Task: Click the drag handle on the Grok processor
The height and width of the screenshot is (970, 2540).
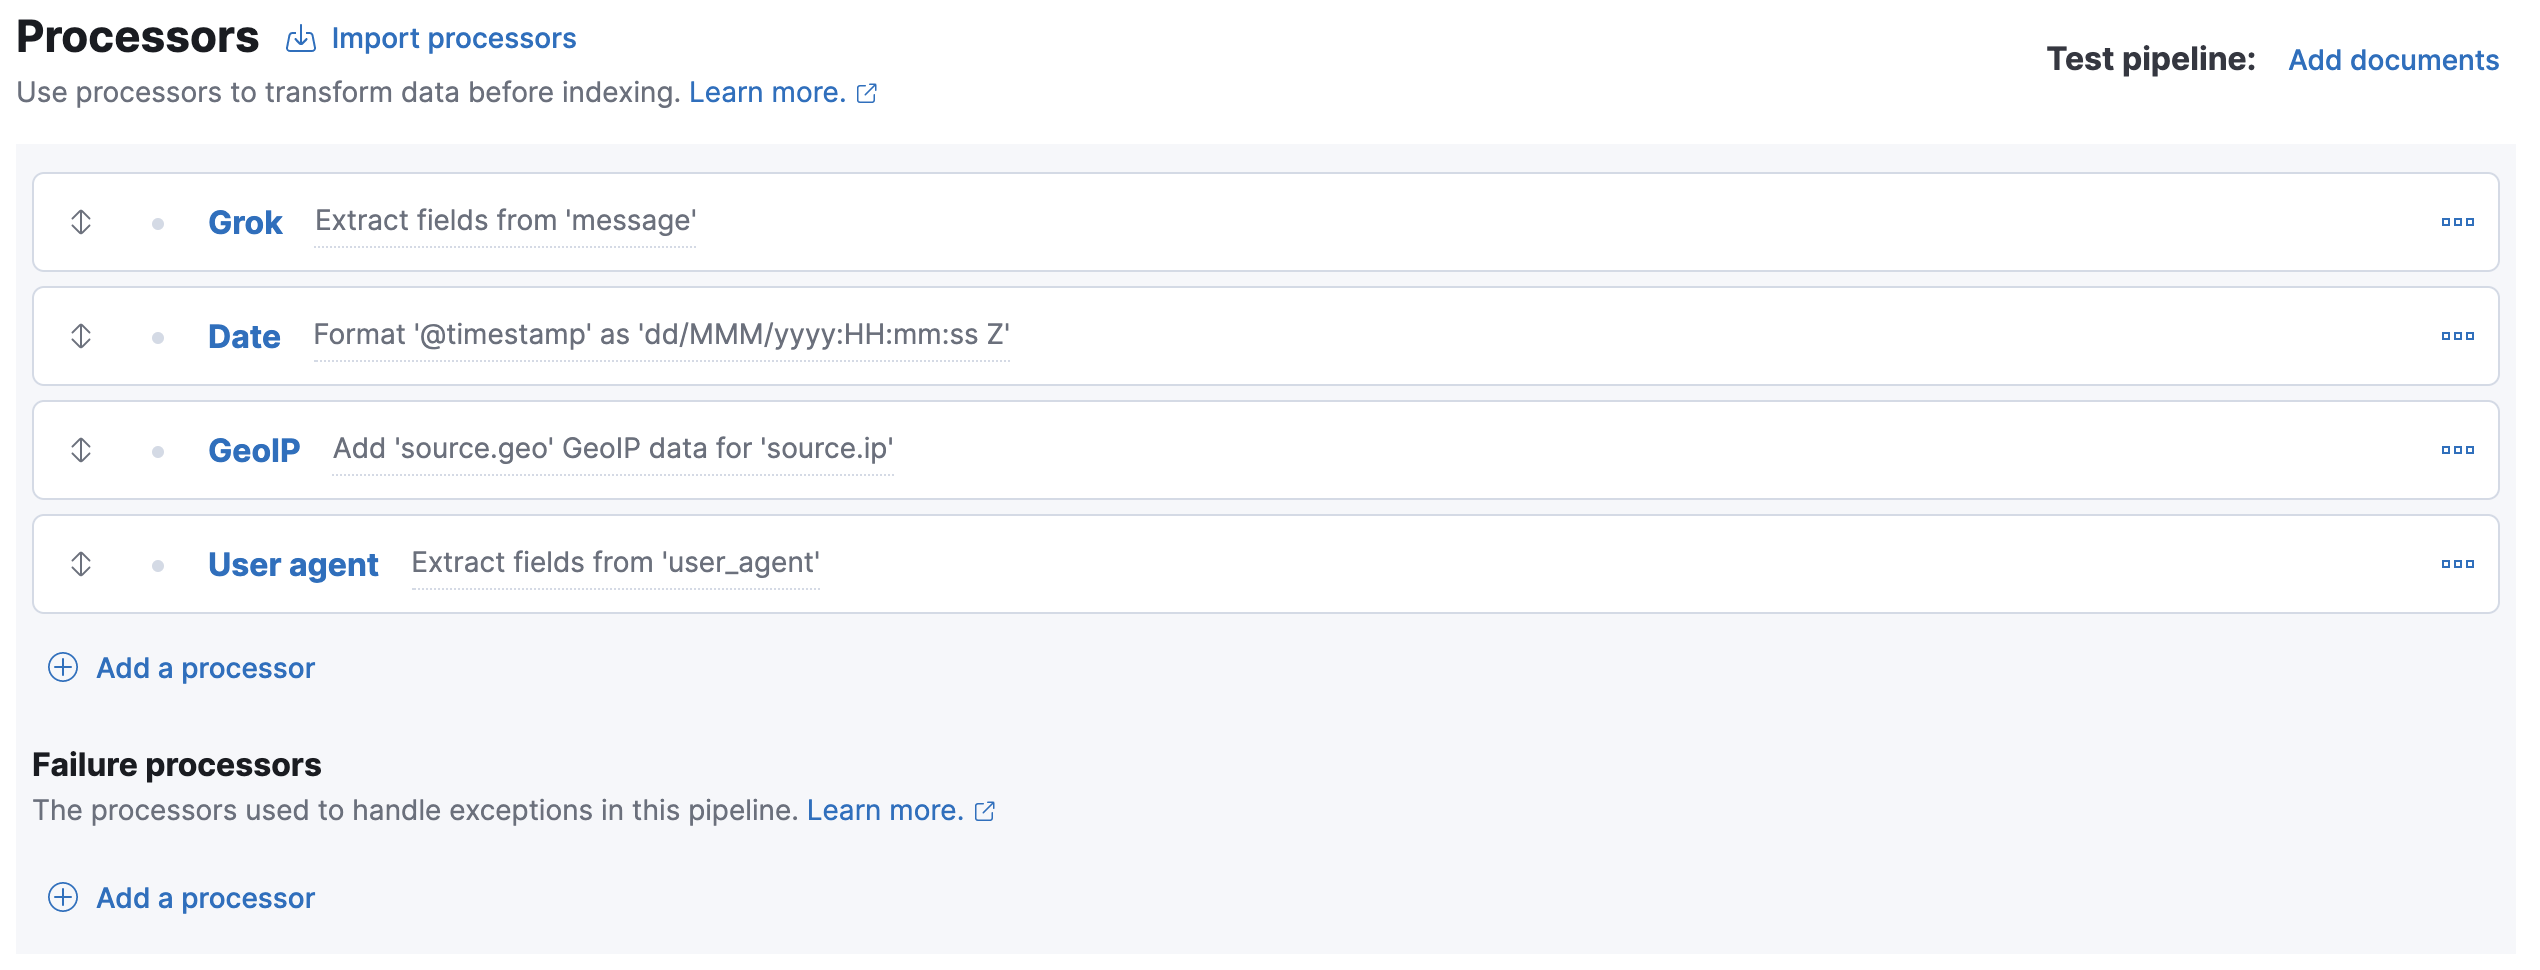Action: coord(80,222)
